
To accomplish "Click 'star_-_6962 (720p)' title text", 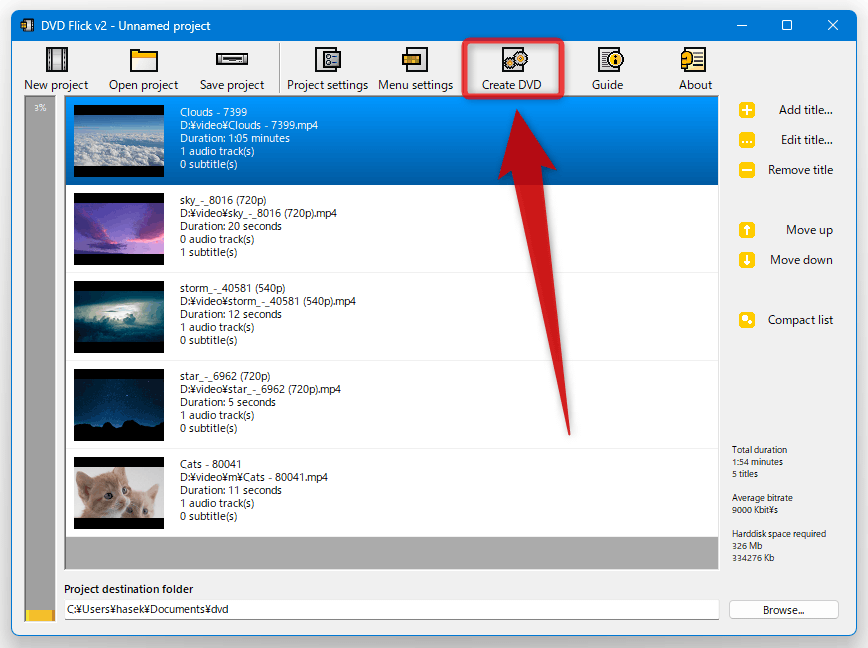I will 225,376.
